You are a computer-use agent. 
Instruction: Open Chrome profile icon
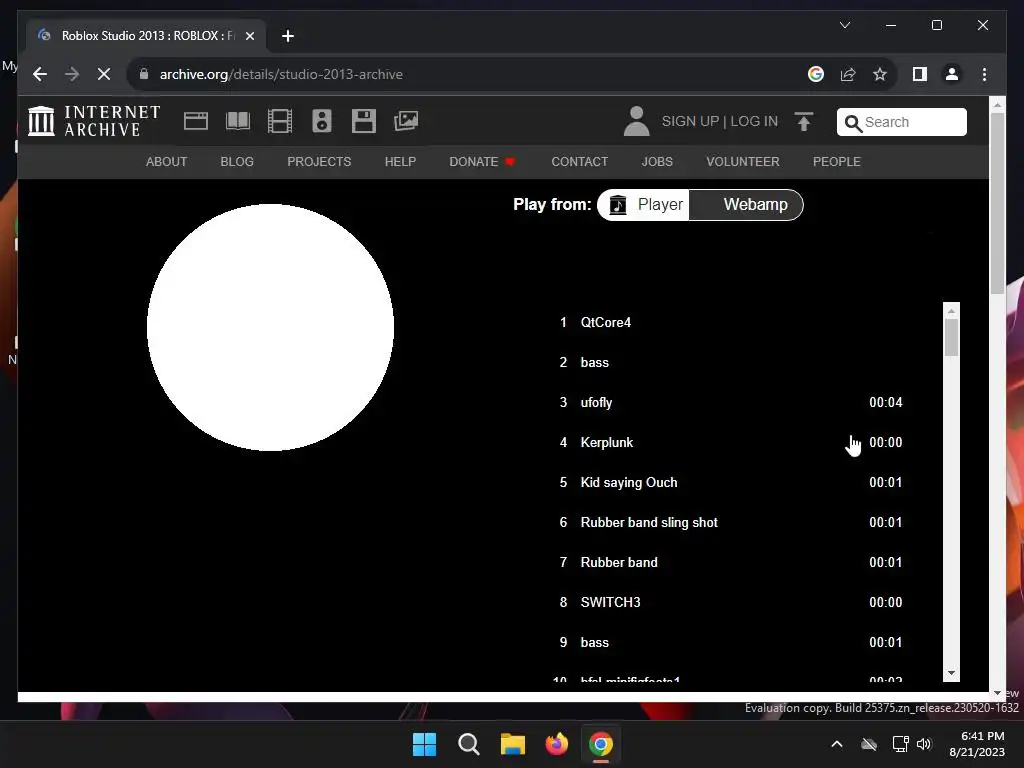(x=952, y=74)
